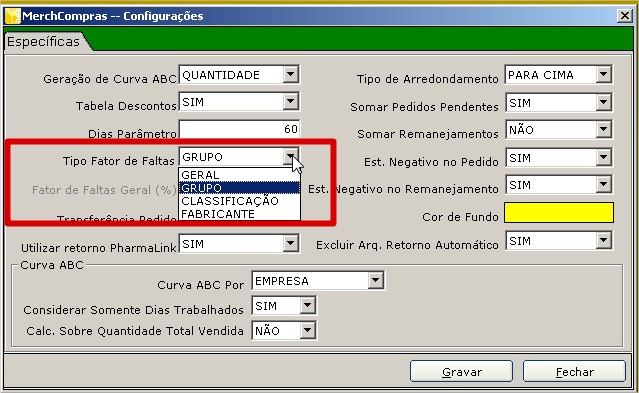
Task: Choose CLASSIFICAÇÃO from the list
Action: [239, 201]
